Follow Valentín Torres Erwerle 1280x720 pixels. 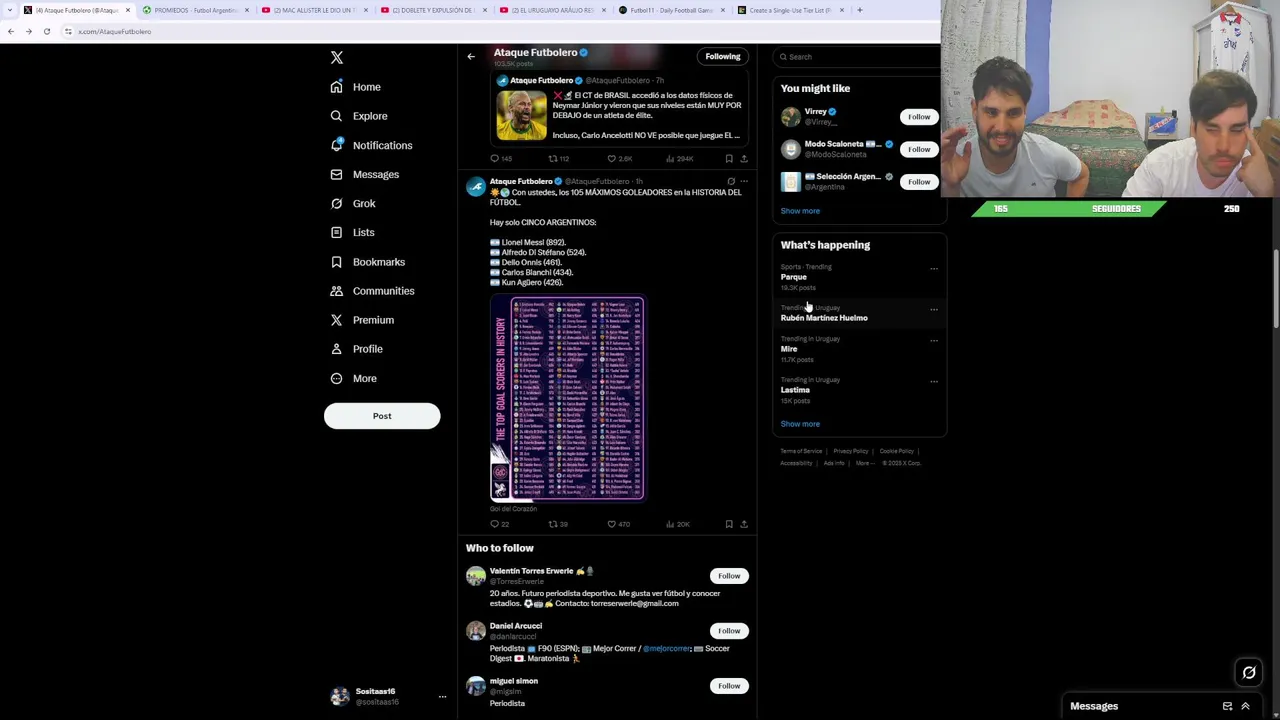click(729, 576)
